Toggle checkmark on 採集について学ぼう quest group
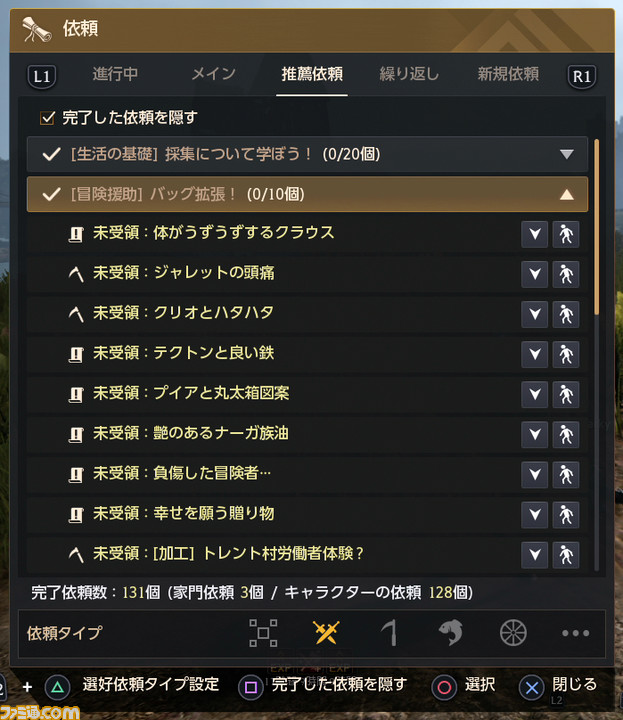The height and width of the screenshot is (720, 623). 51,154
